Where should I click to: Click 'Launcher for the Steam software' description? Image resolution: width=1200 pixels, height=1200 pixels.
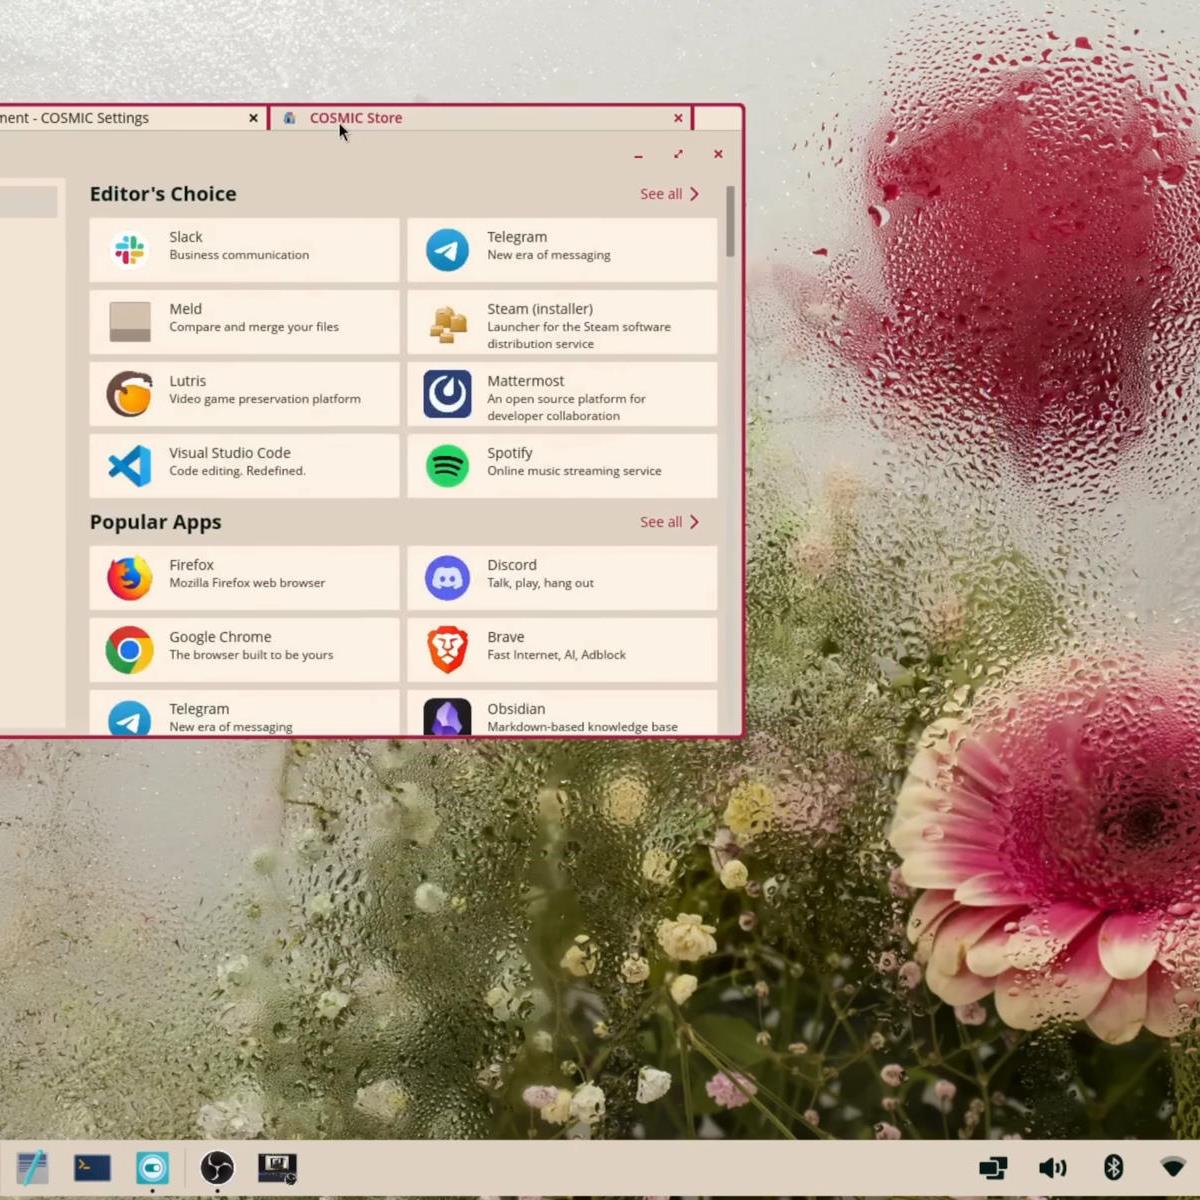(x=579, y=327)
